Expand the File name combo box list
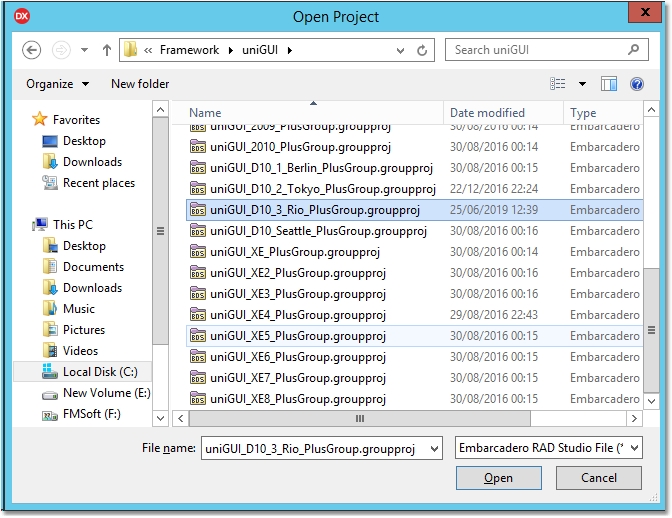Screen dimensions: 672x518 point(434,449)
